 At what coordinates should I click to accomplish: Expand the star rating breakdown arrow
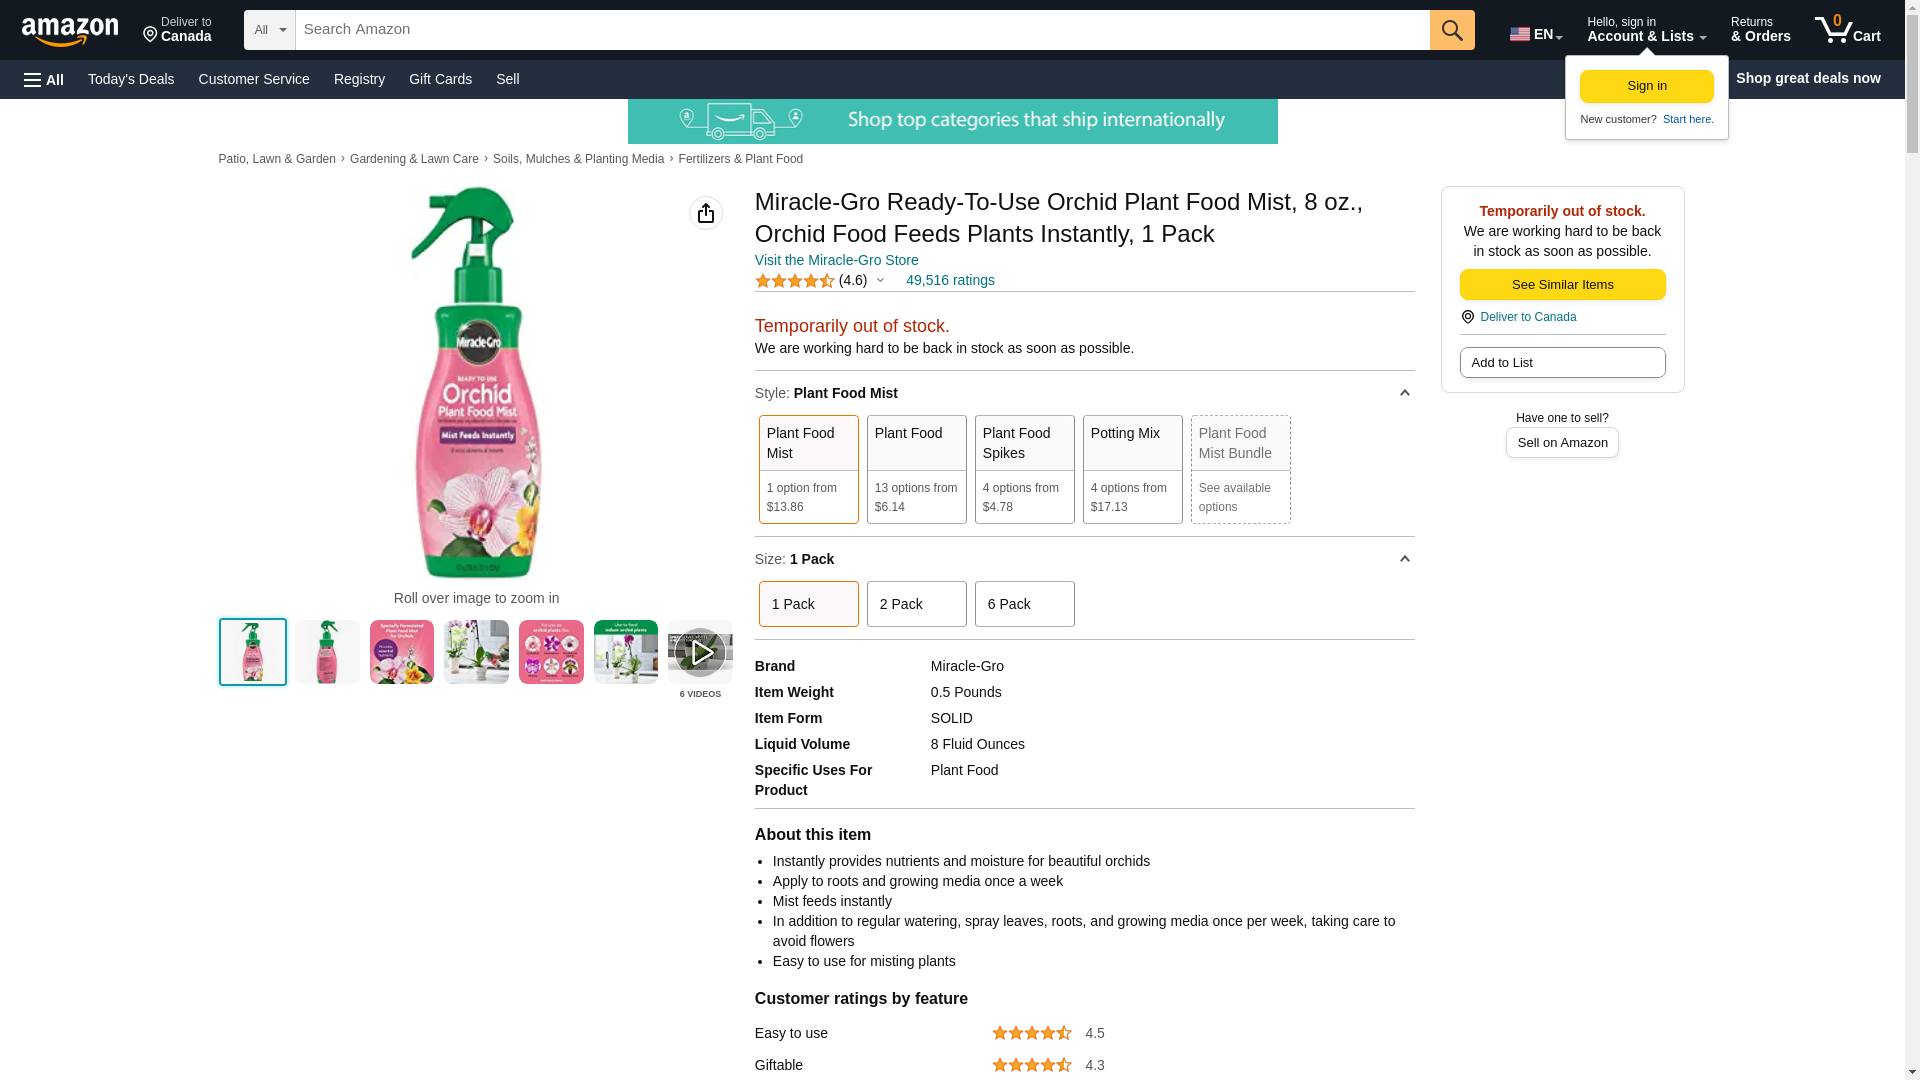(x=880, y=281)
